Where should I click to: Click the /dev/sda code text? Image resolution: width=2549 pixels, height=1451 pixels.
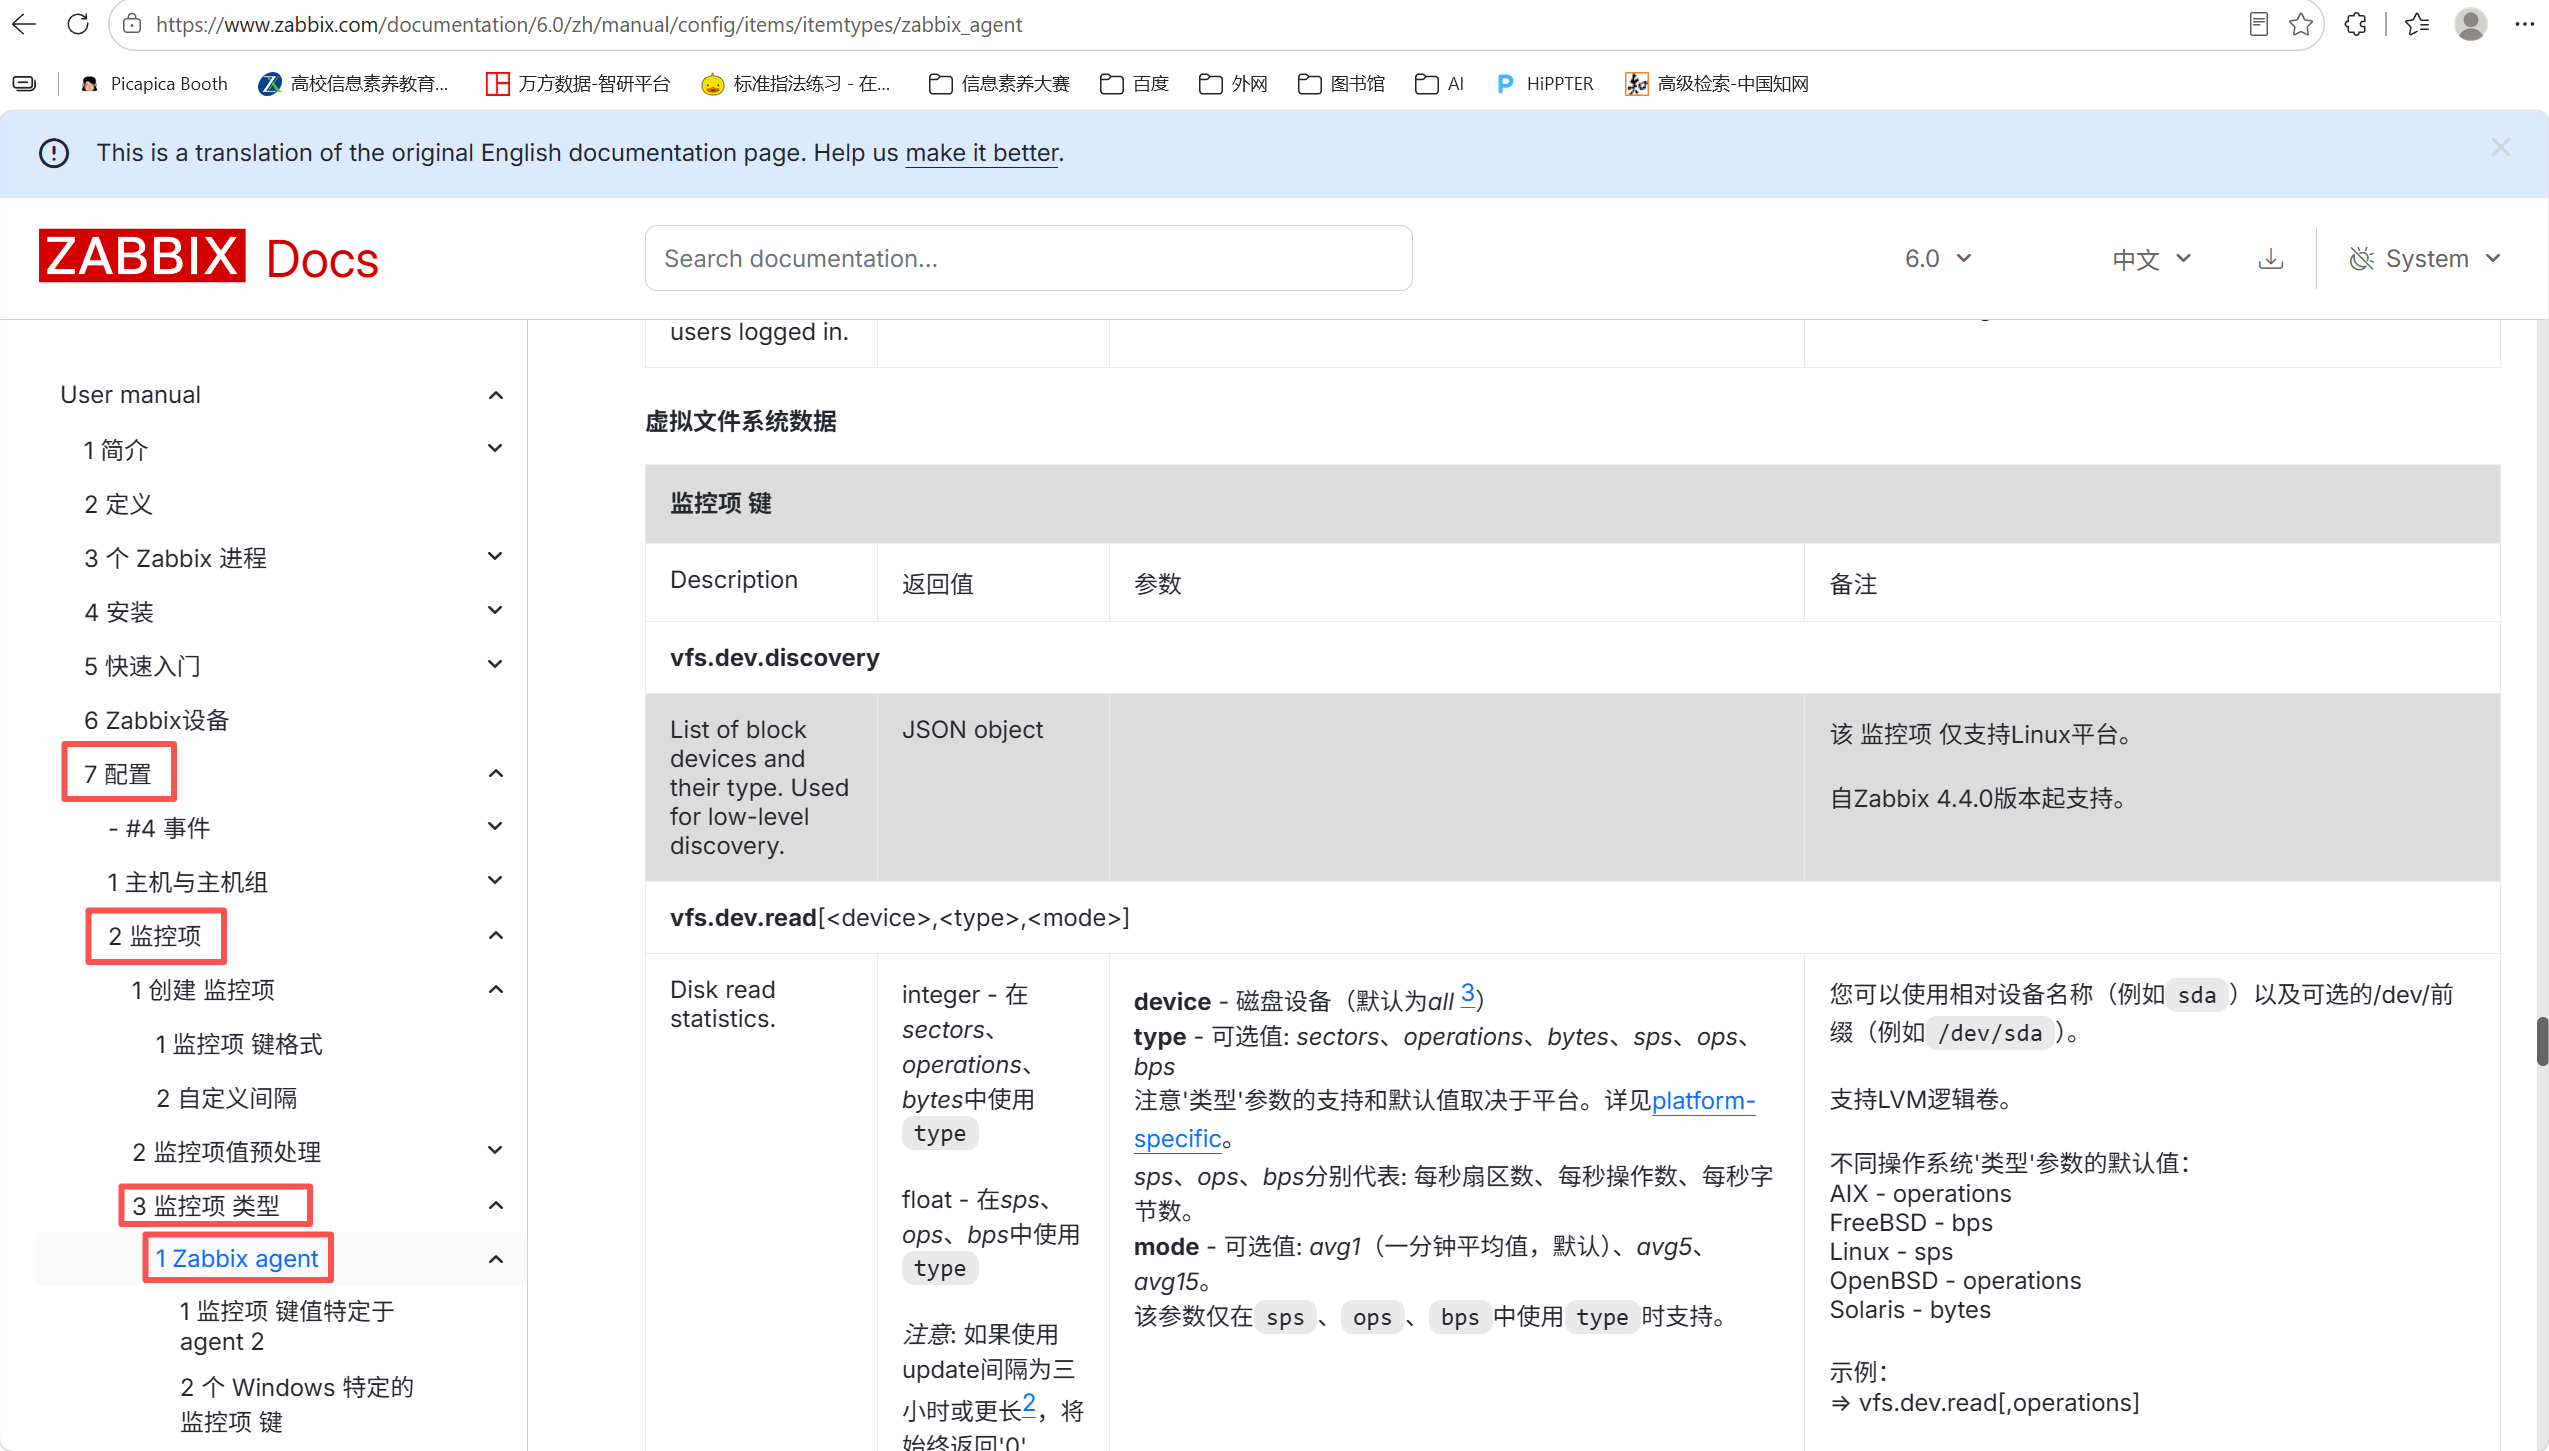(1990, 1033)
